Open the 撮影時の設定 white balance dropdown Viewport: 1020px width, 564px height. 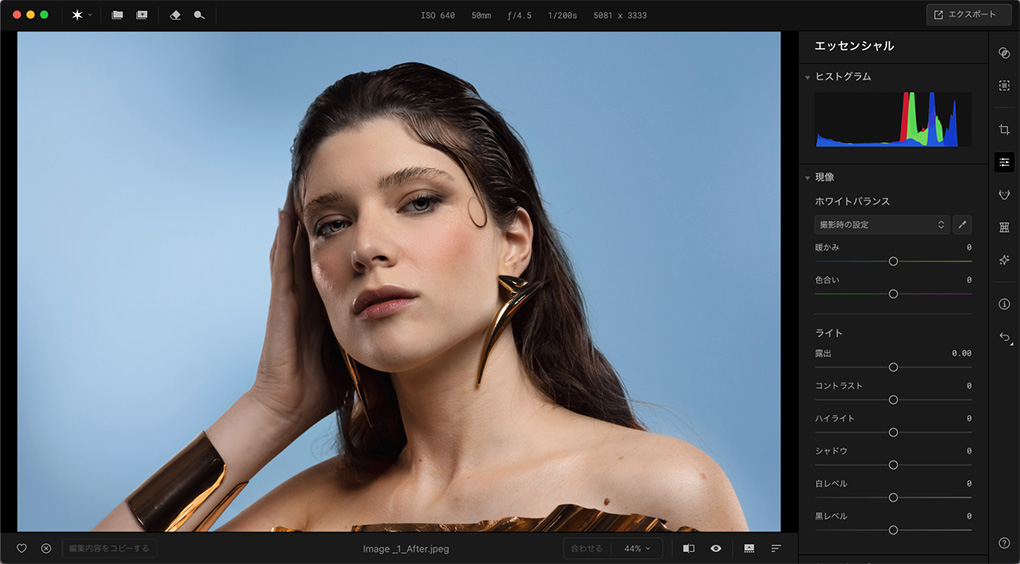pos(882,224)
